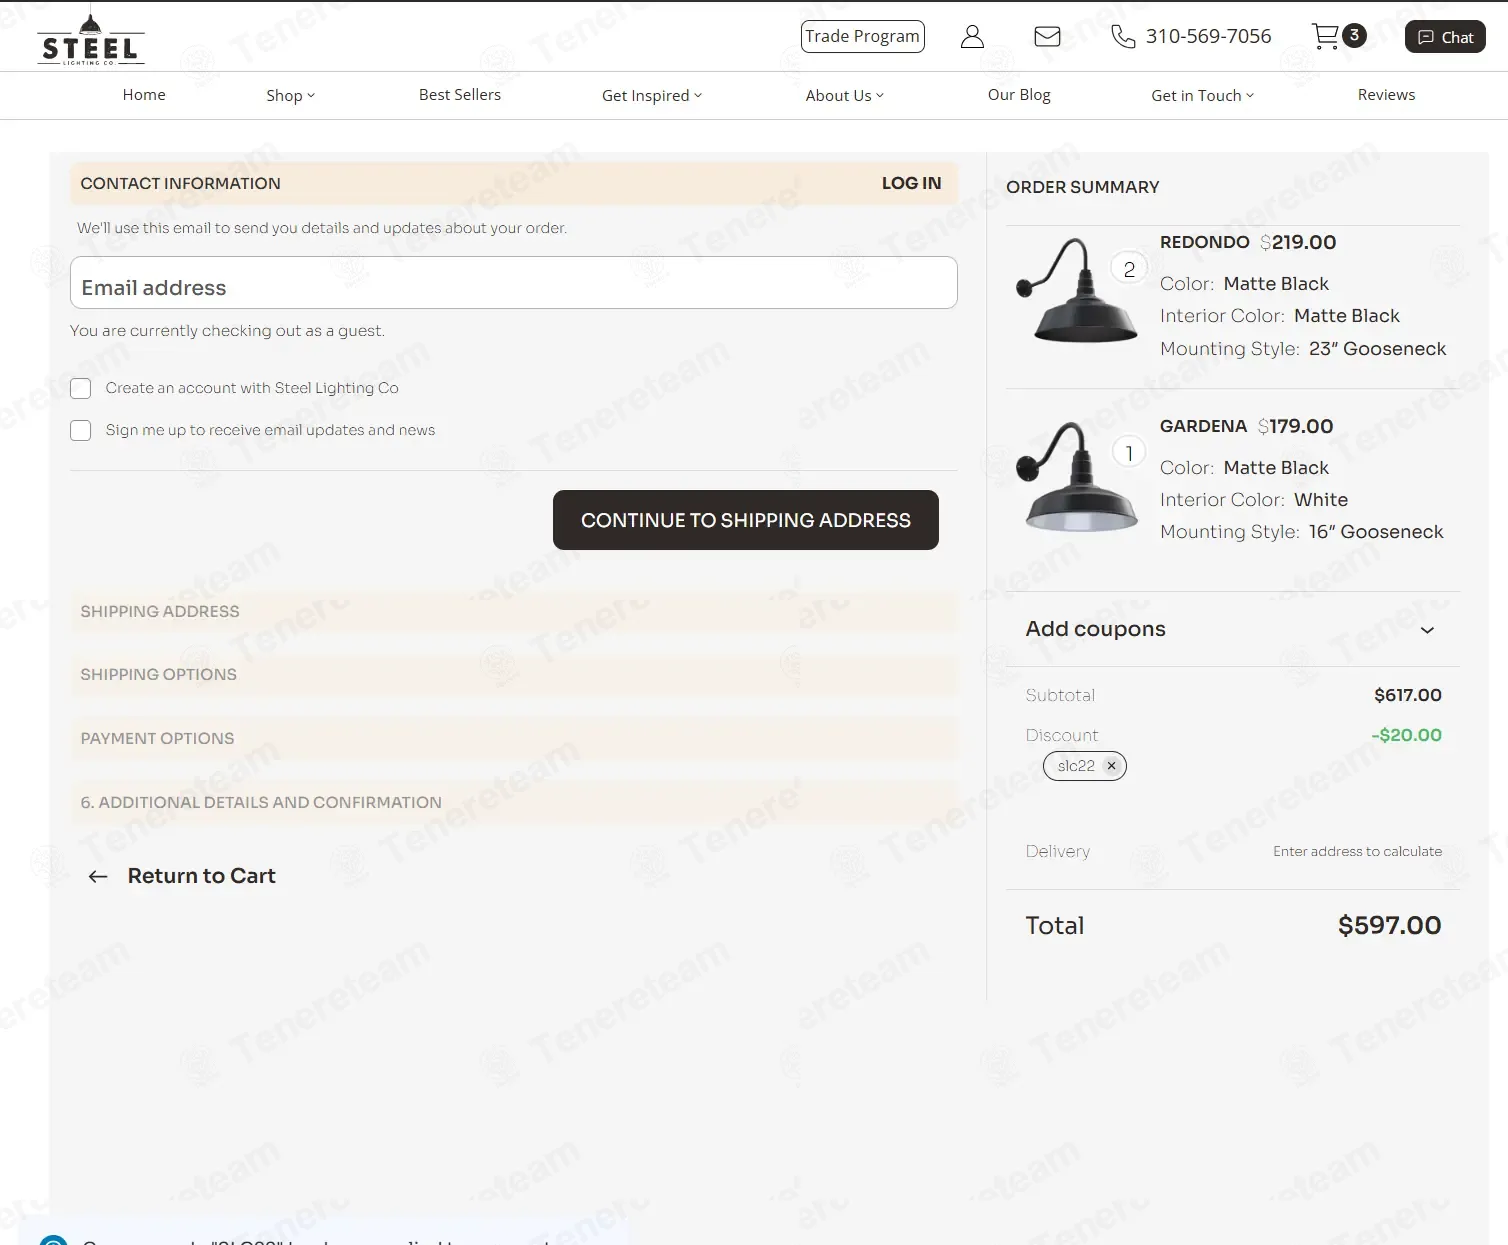
Task: Click the envelope mail icon
Action: pos(1047,37)
